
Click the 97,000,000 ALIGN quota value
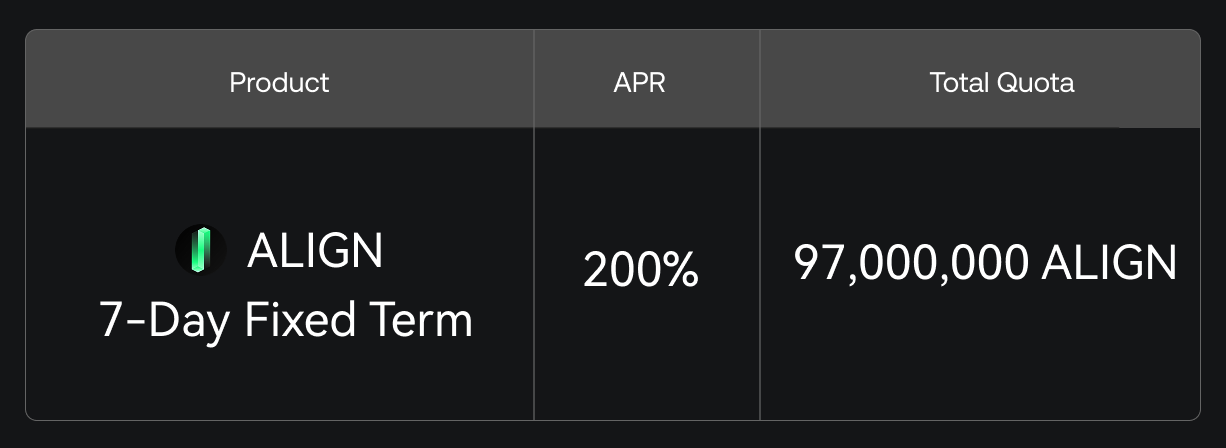click(x=985, y=263)
